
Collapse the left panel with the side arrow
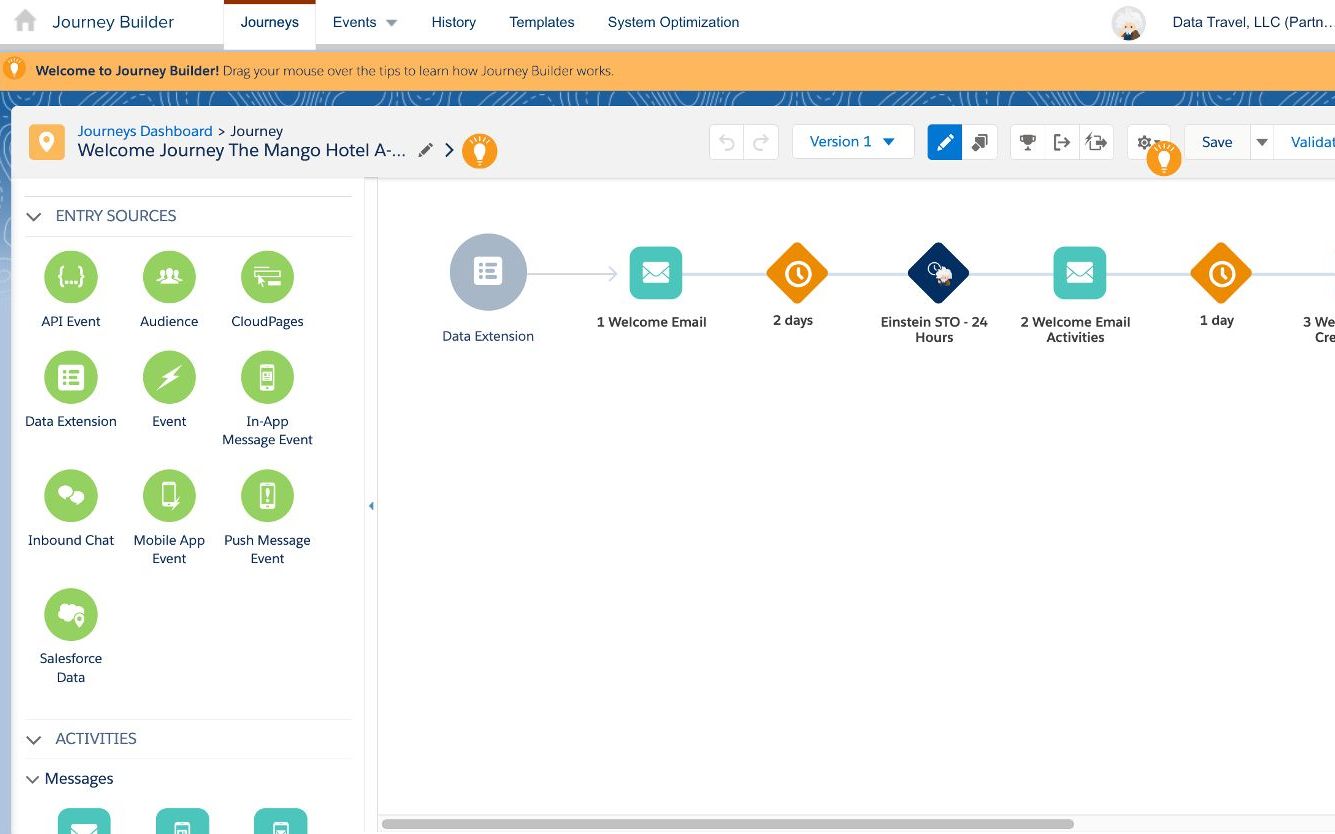click(x=371, y=506)
